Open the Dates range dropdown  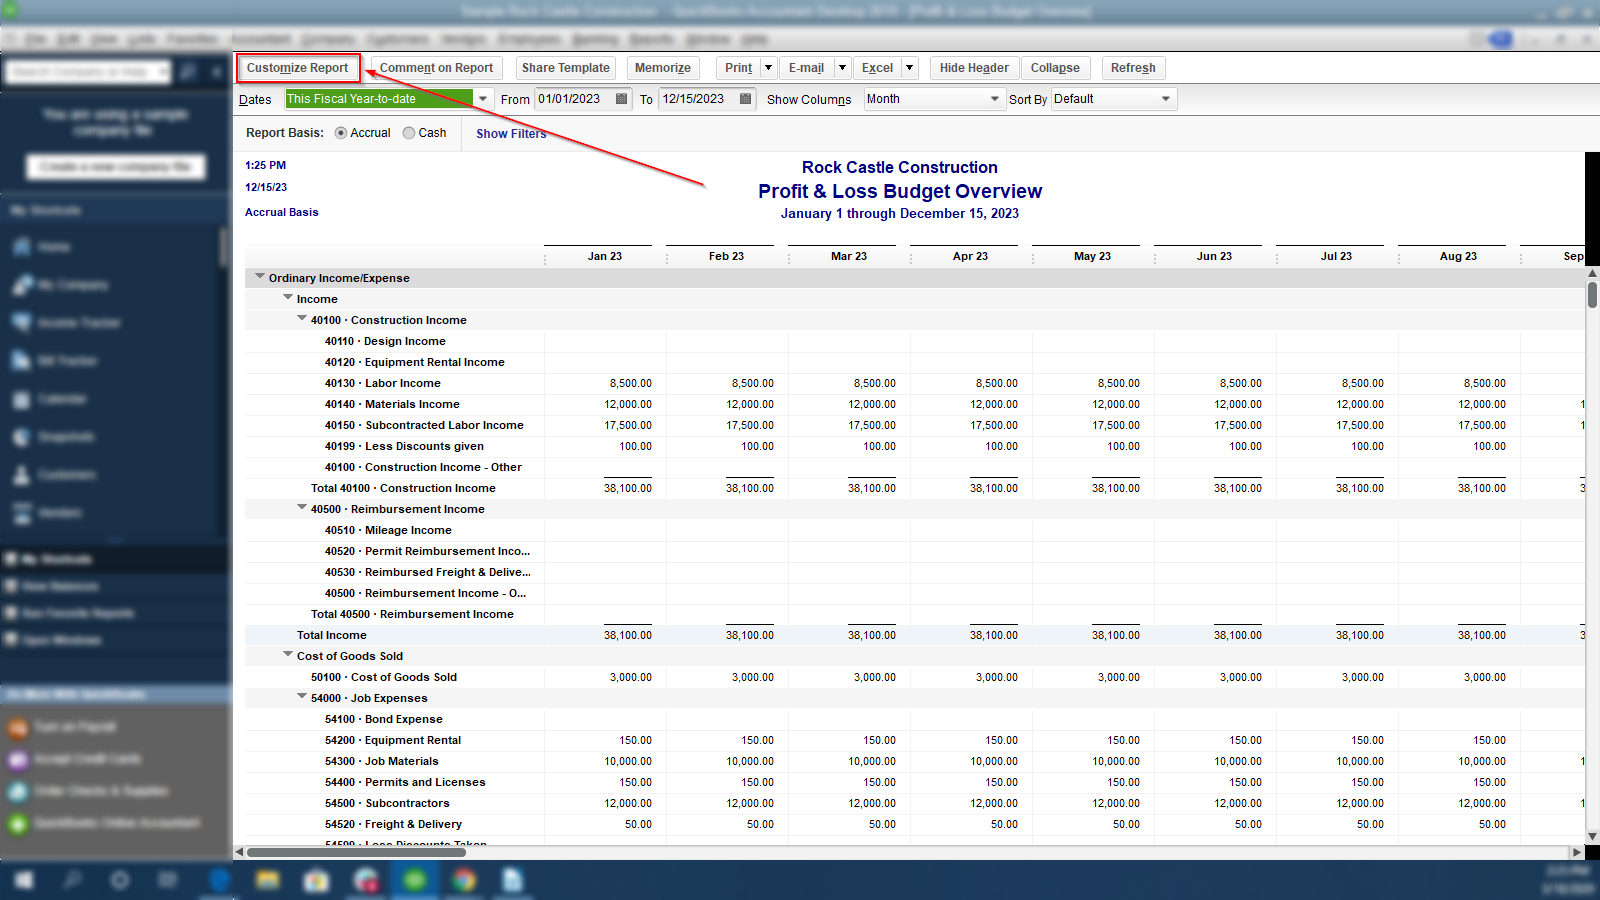click(483, 99)
